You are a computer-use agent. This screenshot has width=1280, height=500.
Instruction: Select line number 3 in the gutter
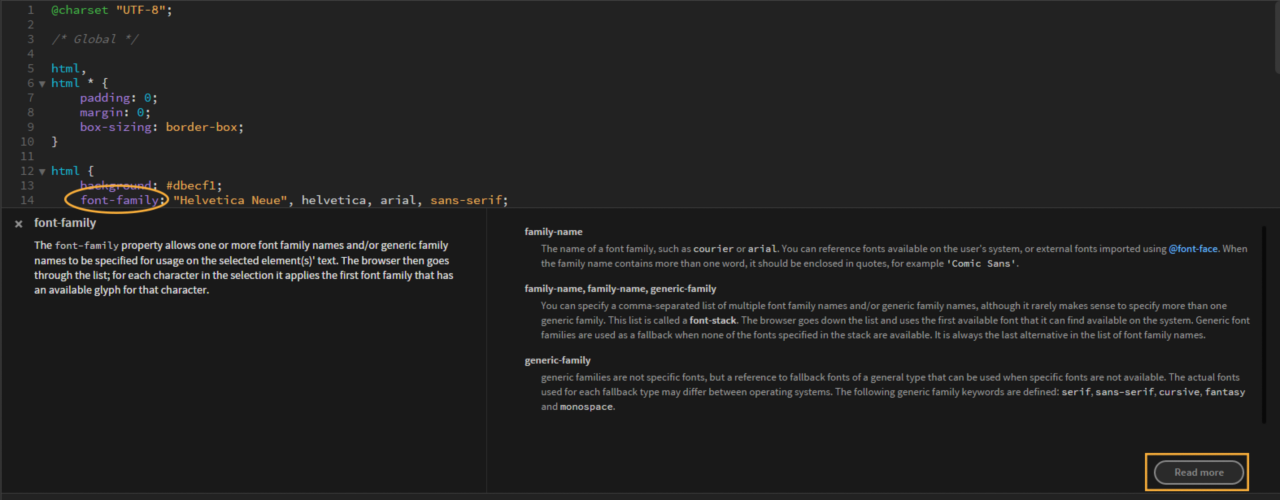click(x=30, y=39)
